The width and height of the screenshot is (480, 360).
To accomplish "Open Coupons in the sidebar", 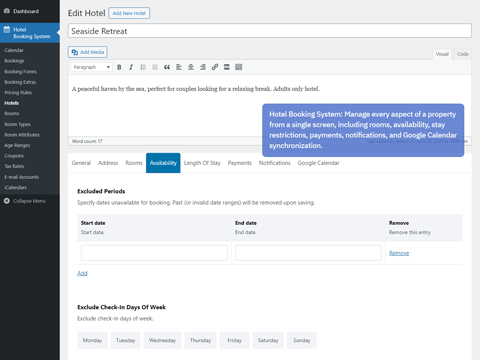I will click(x=14, y=156).
